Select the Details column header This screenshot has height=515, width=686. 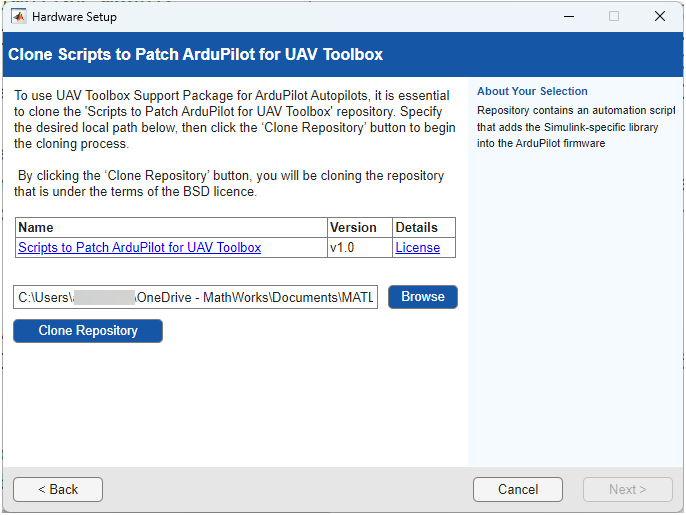tap(416, 227)
